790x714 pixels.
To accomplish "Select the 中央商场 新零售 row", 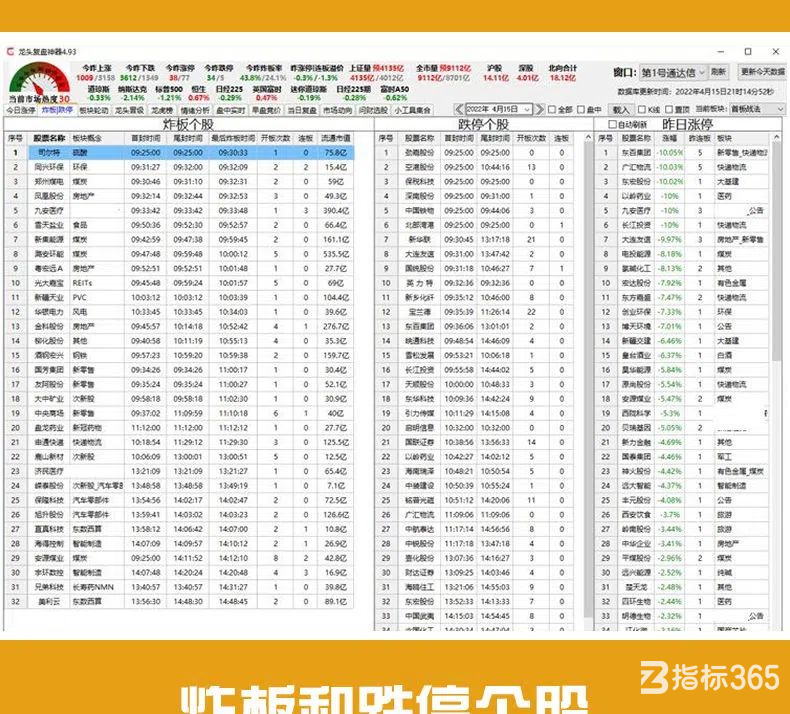I will tap(179, 414).
